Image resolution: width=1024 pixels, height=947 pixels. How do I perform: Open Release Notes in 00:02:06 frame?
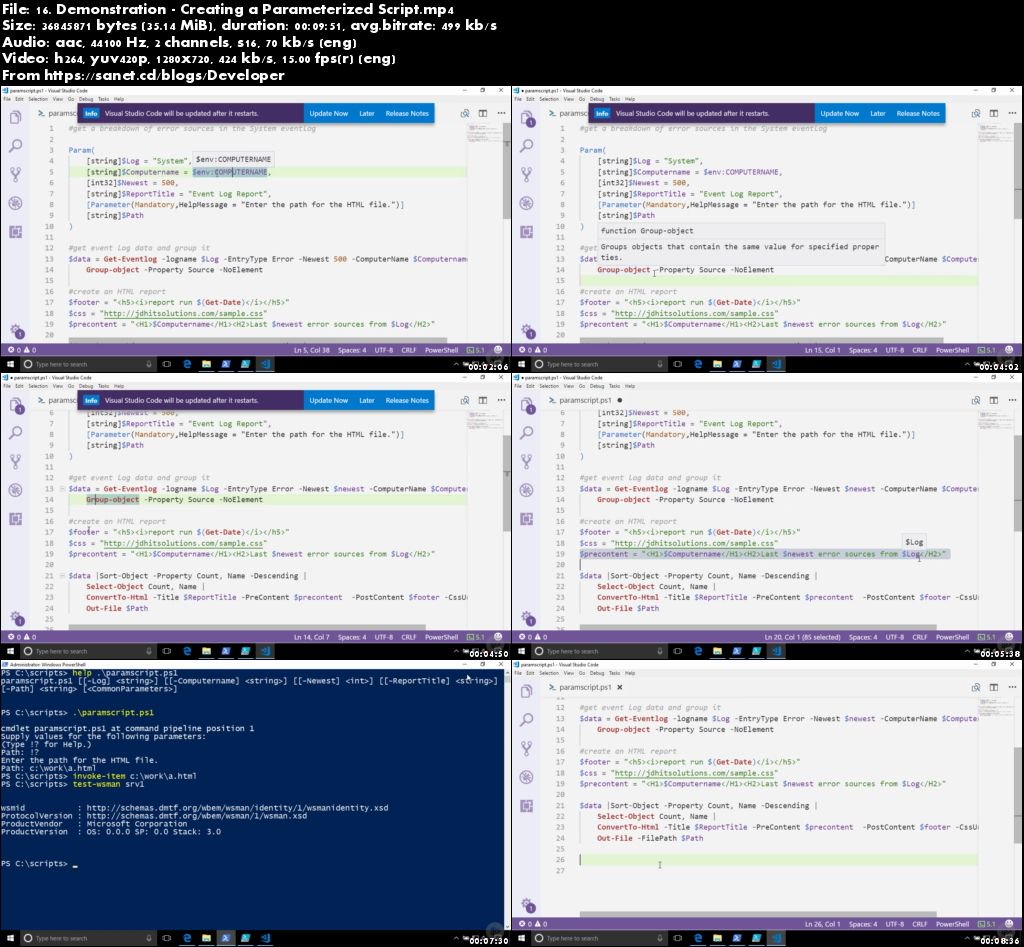point(407,114)
